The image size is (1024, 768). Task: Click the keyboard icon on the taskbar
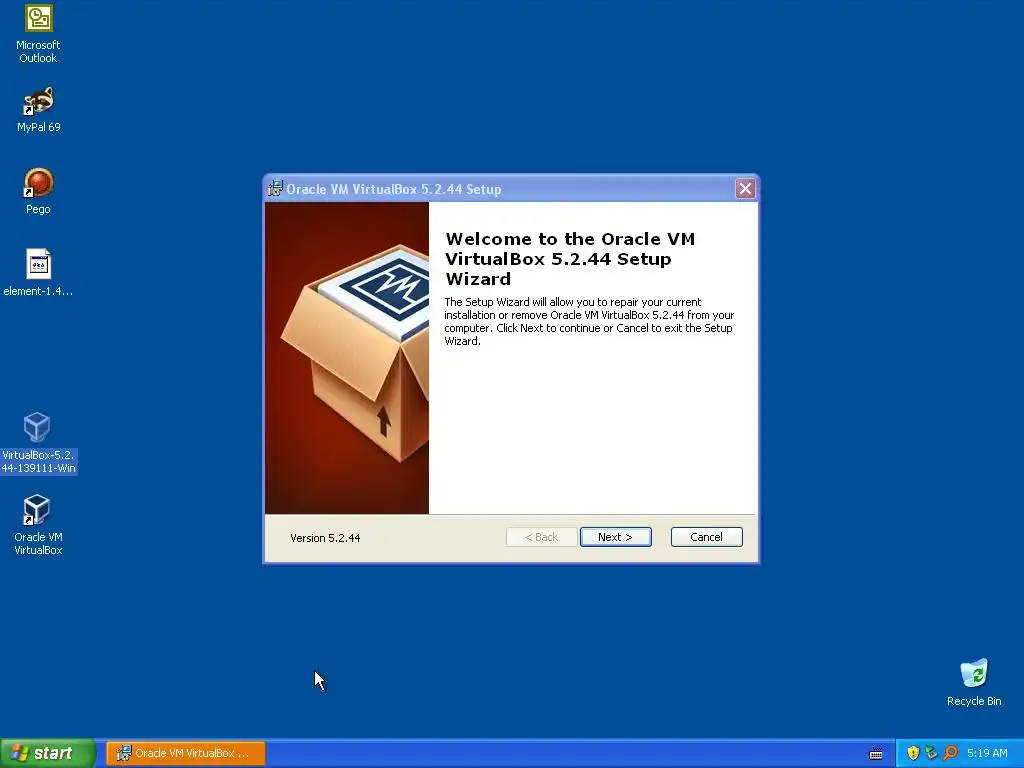(x=876, y=754)
